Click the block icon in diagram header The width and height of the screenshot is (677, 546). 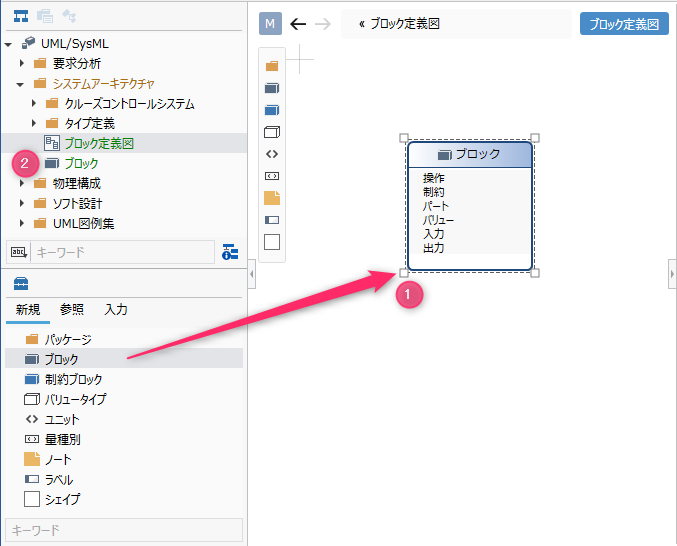click(x=445, y=155)
